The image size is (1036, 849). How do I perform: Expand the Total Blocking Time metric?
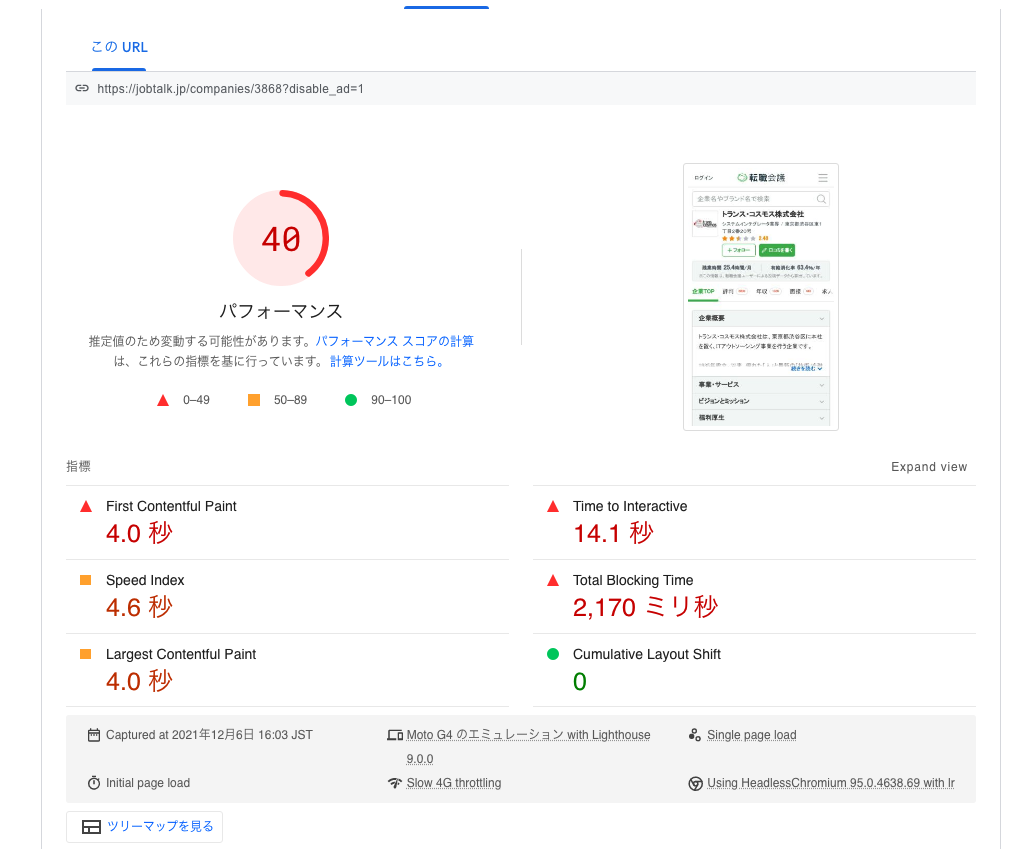754,597
